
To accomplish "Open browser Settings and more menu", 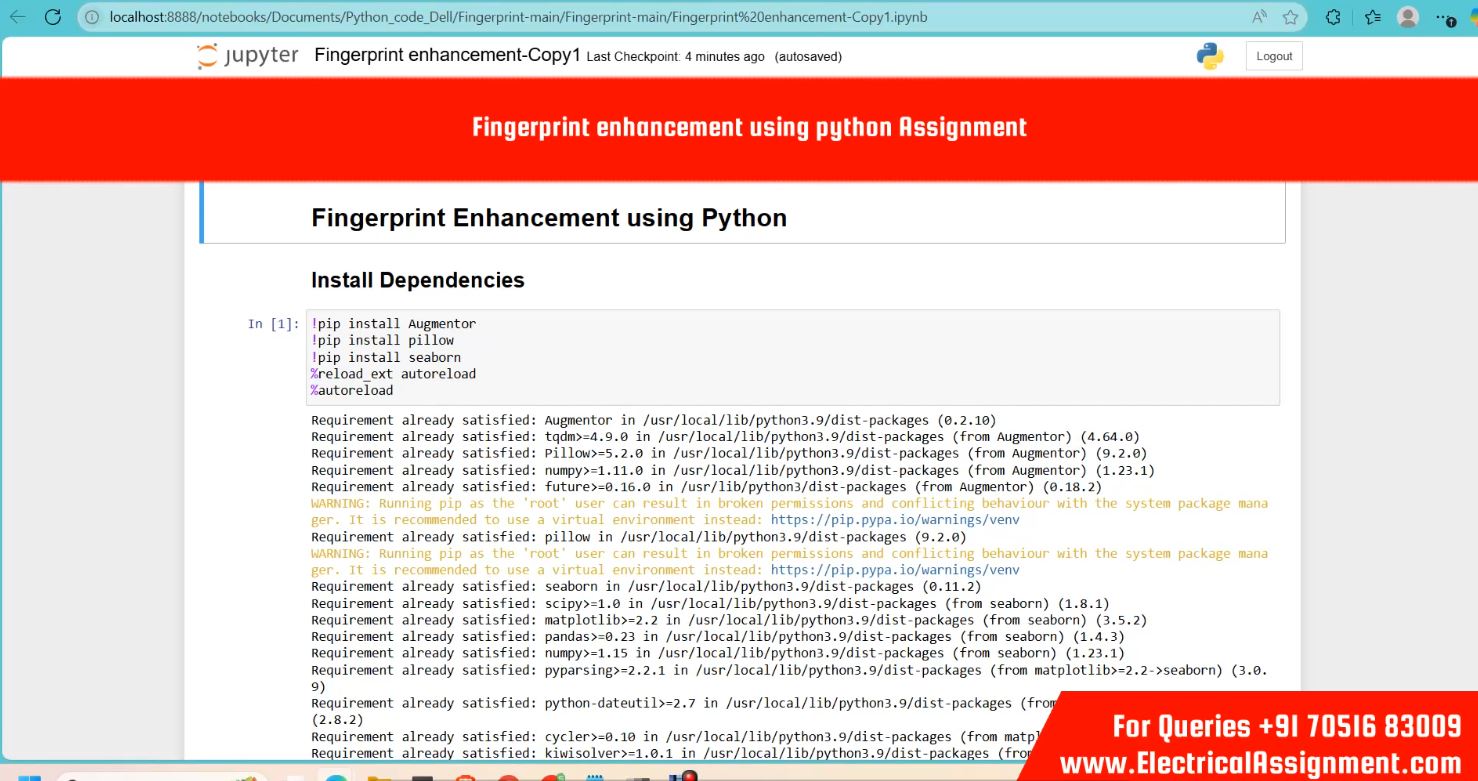I will (1444, 17).
